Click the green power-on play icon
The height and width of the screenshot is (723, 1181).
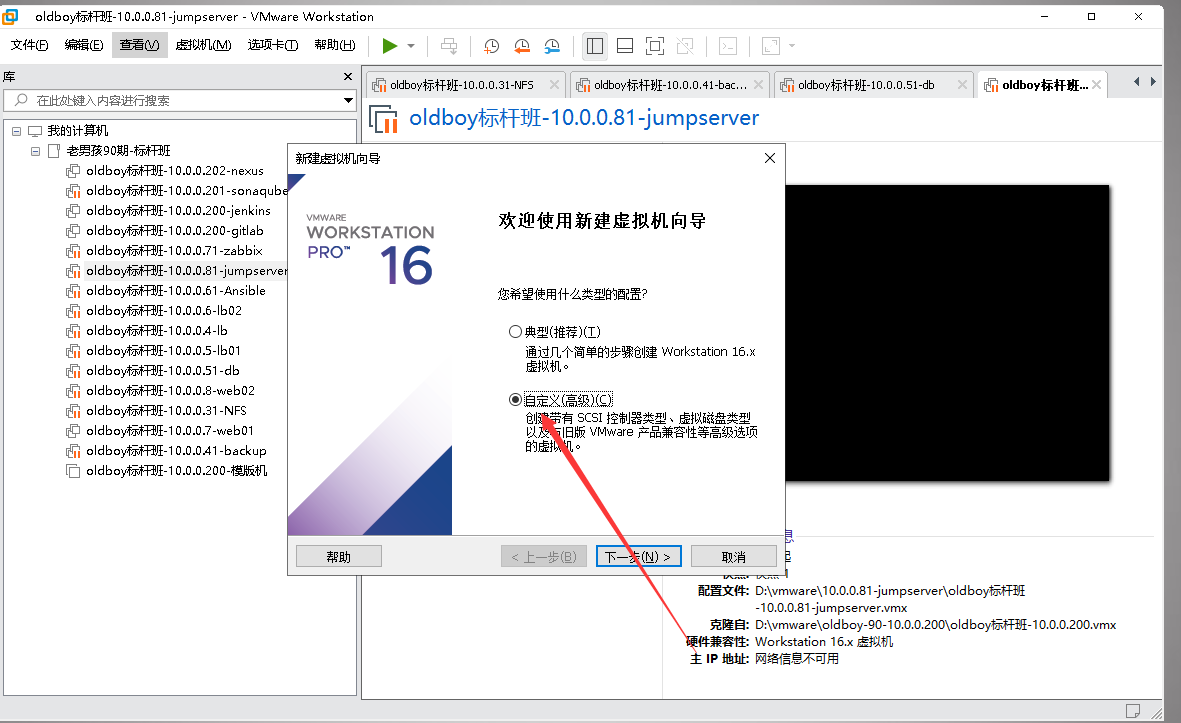click(x=389, y=46)
